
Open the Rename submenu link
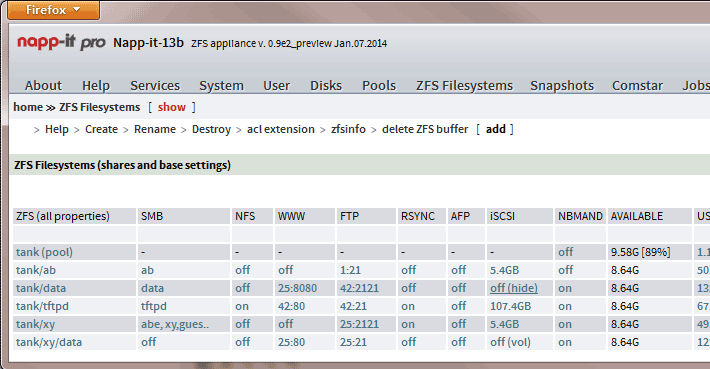(x=155, y=129)
